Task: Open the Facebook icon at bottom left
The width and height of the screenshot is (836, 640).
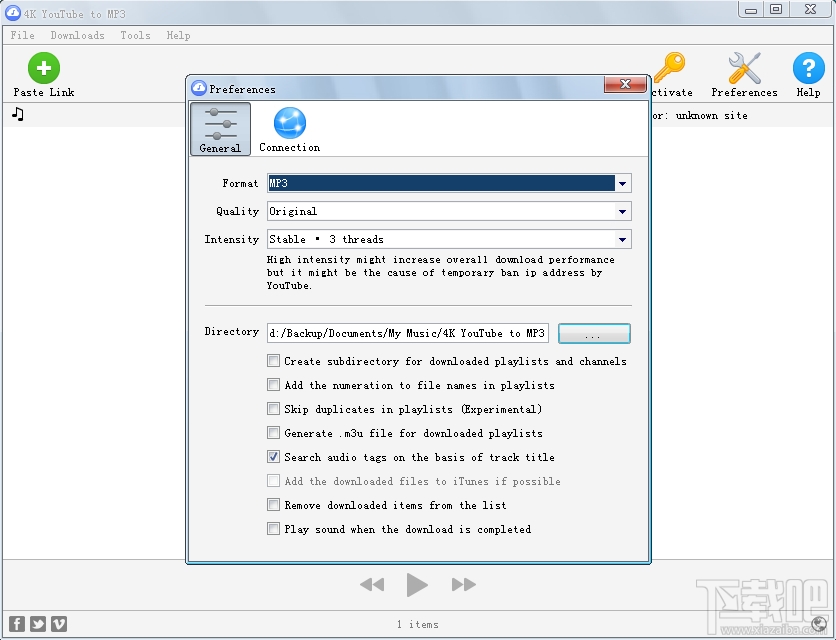Action: (x=16, y=623)
